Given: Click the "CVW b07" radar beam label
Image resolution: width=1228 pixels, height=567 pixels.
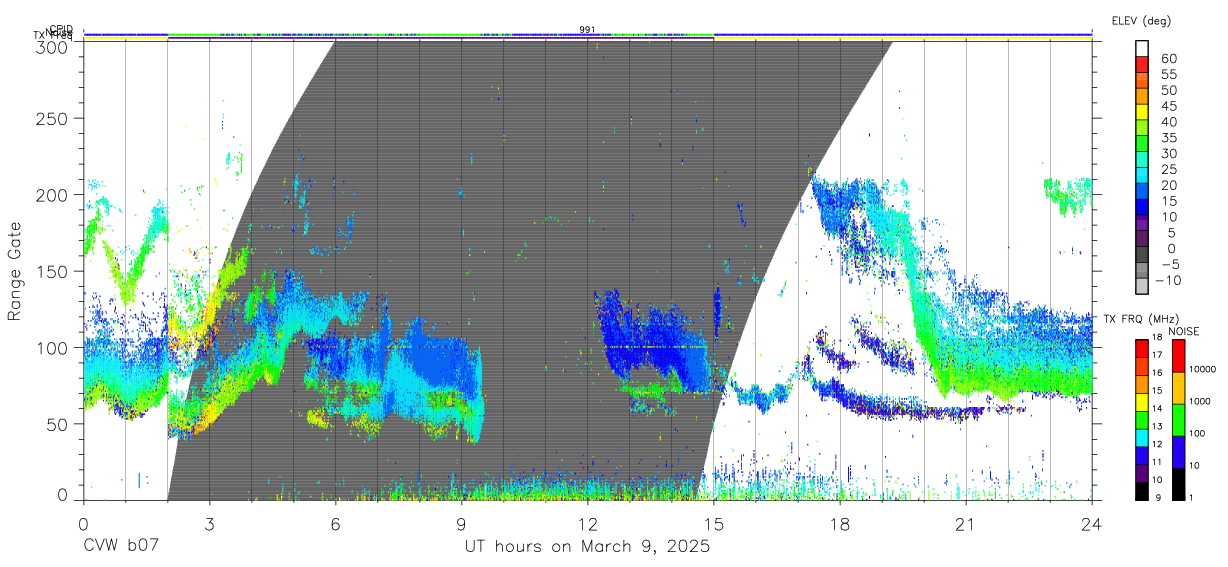Looking at the screenshot, I should point(121,547).
